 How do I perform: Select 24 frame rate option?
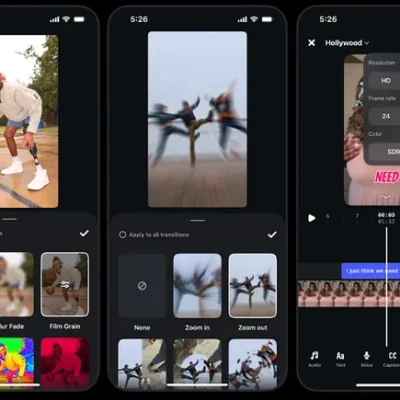385,116
